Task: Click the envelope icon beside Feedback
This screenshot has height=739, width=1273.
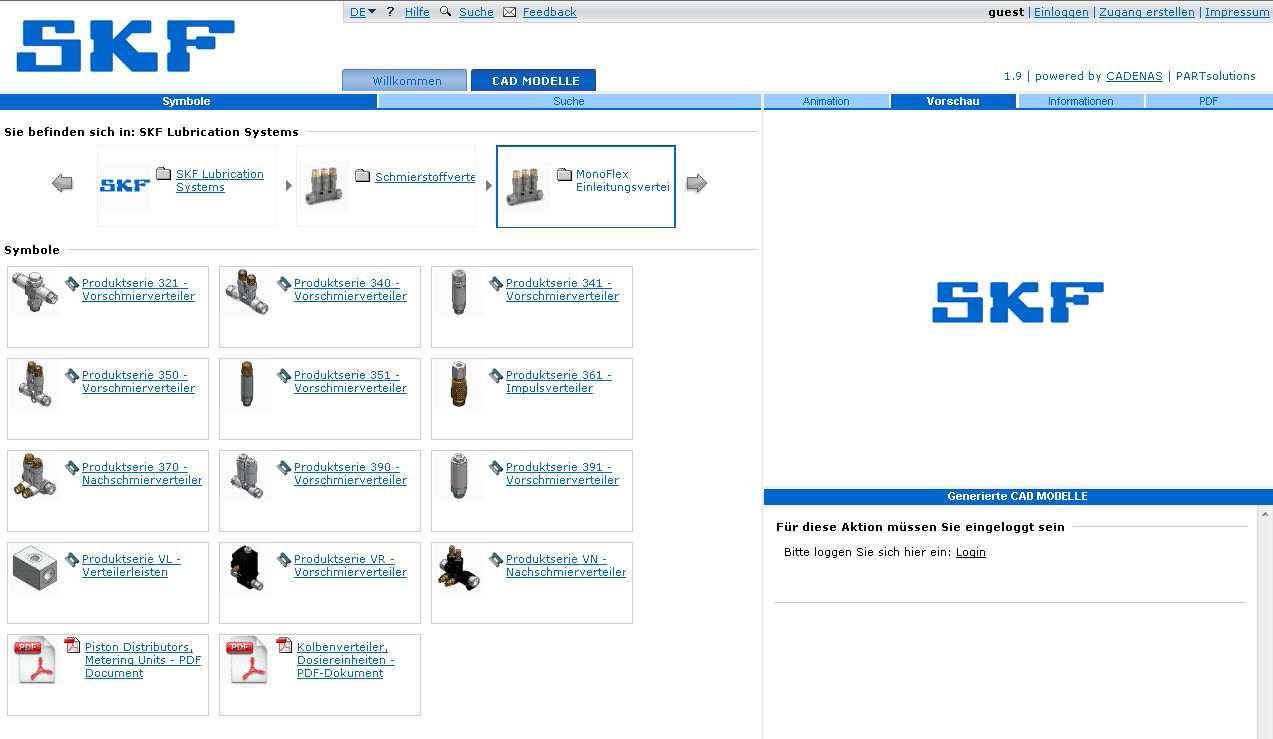Action: point(510,12)
